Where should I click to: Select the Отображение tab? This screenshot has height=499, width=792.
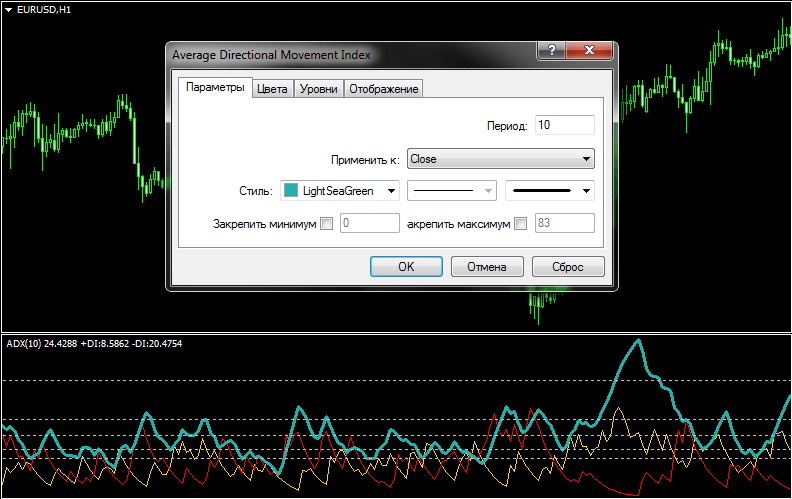coord(383,89)
